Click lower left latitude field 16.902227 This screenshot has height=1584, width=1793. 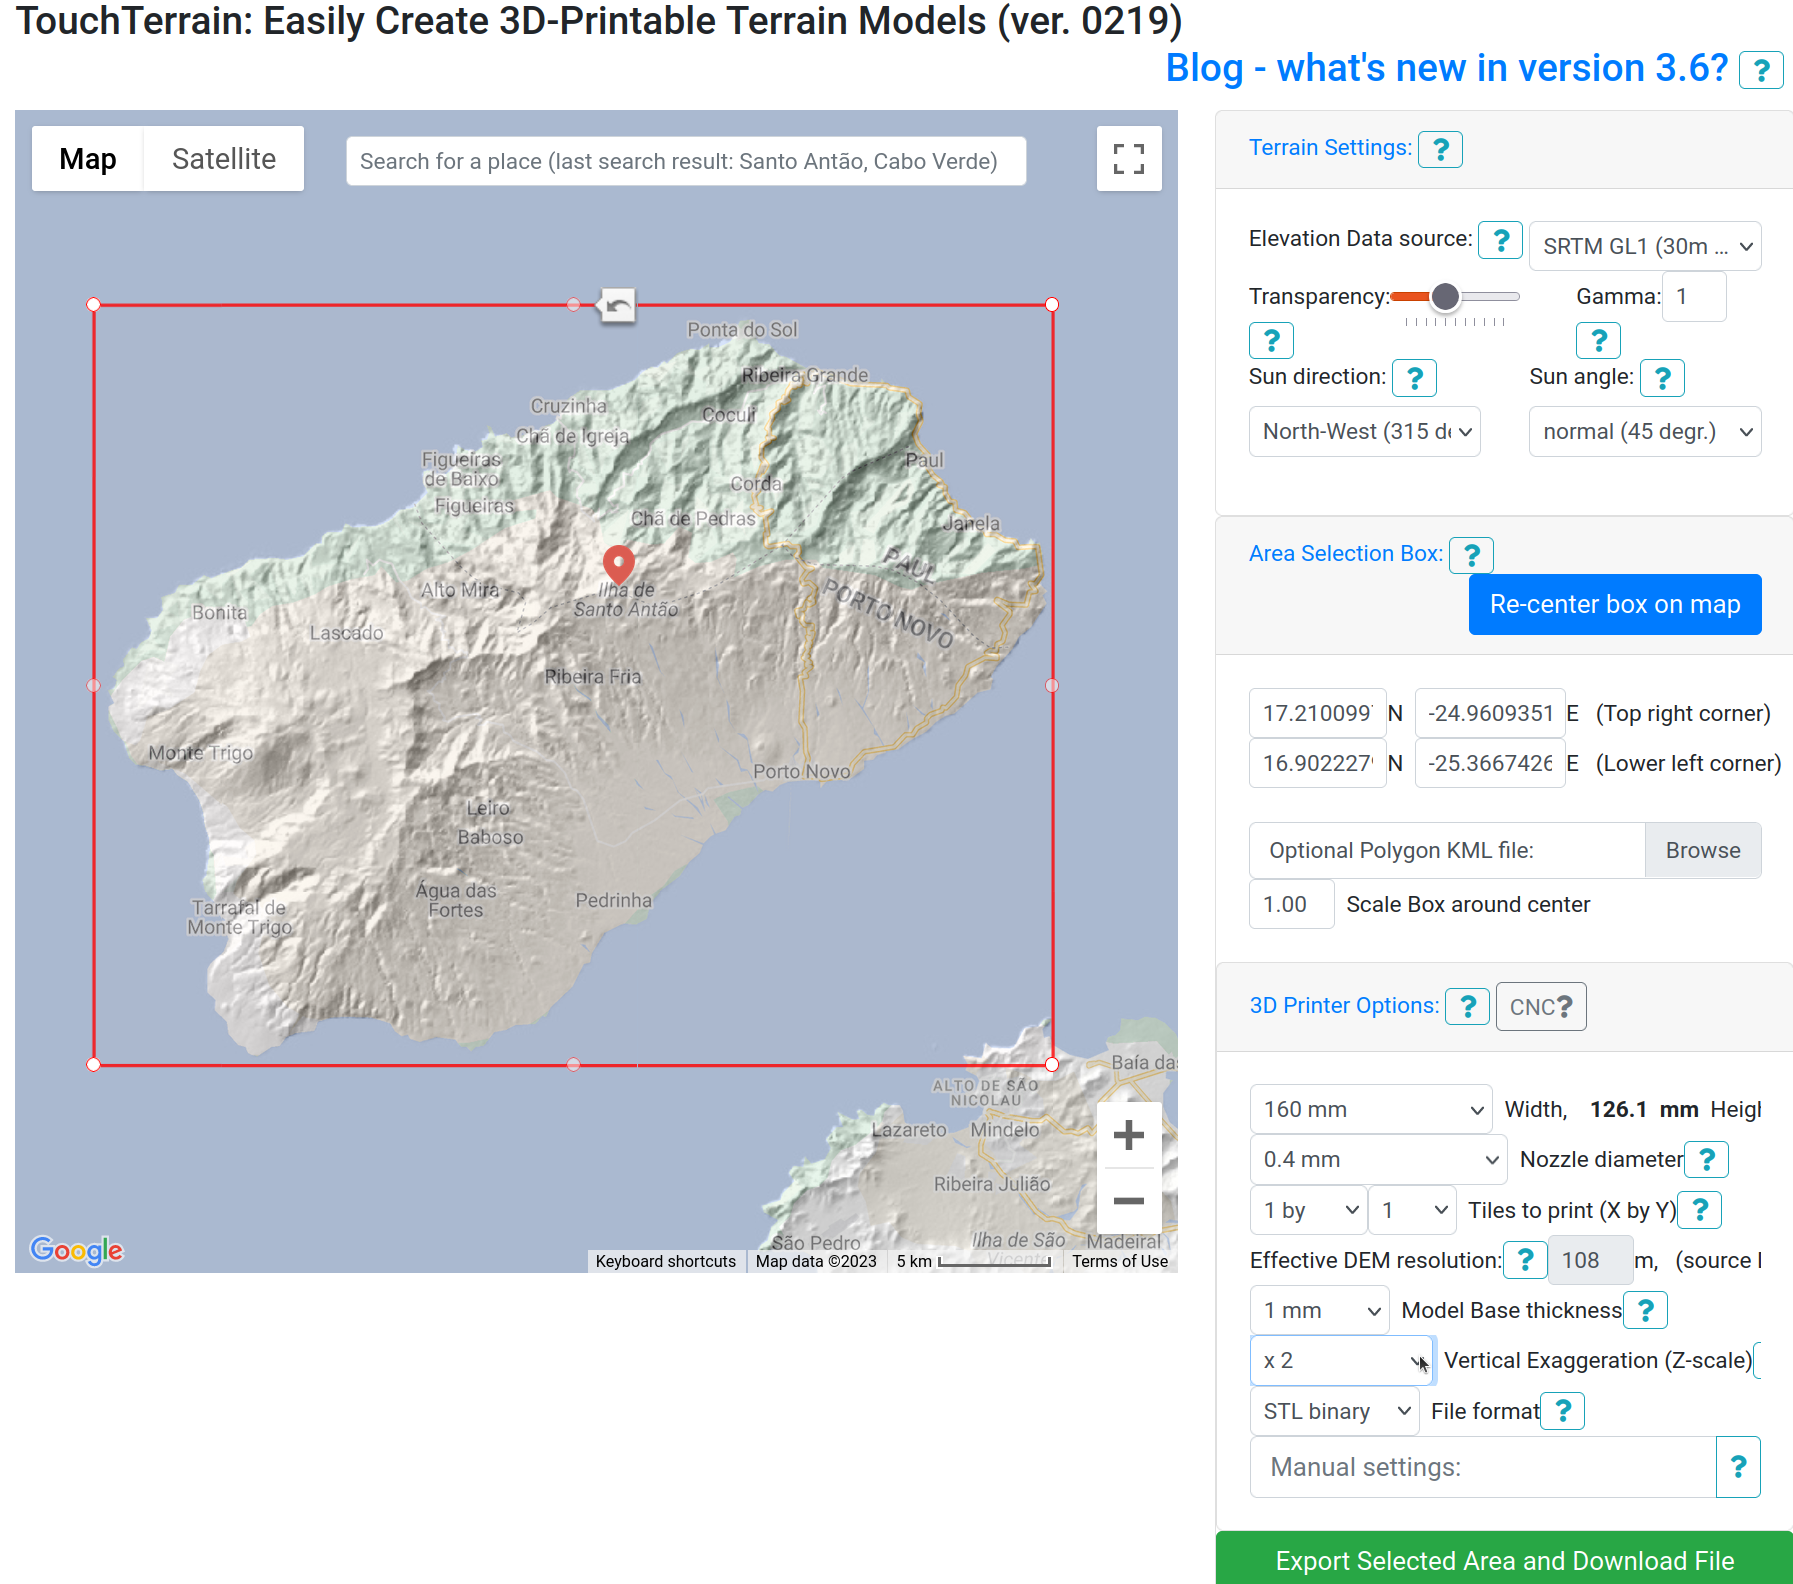click(x=1318, y=763)
